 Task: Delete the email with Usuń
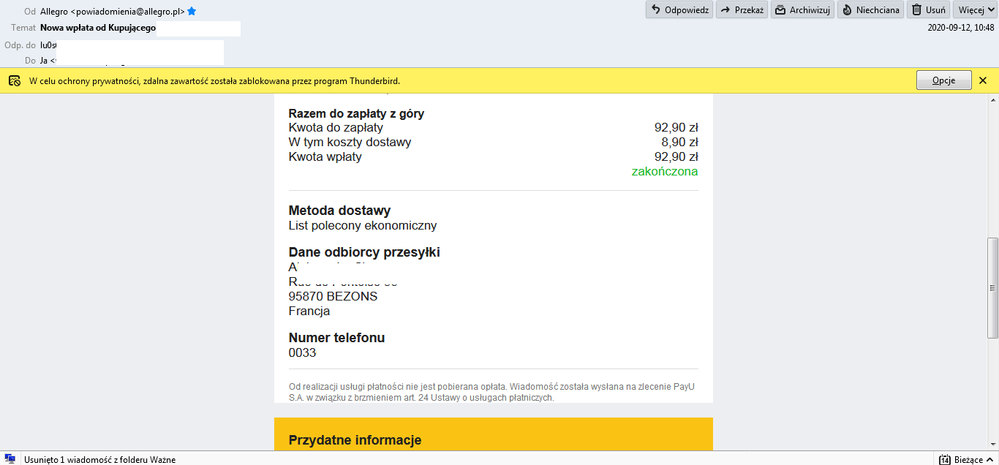click(x=929, y=10)
